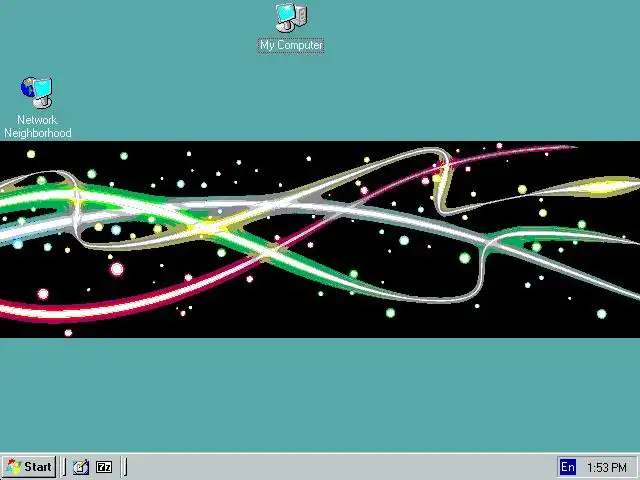Click the En language indicator in tray
The image size is (640, 480).
tap(567, 467)
